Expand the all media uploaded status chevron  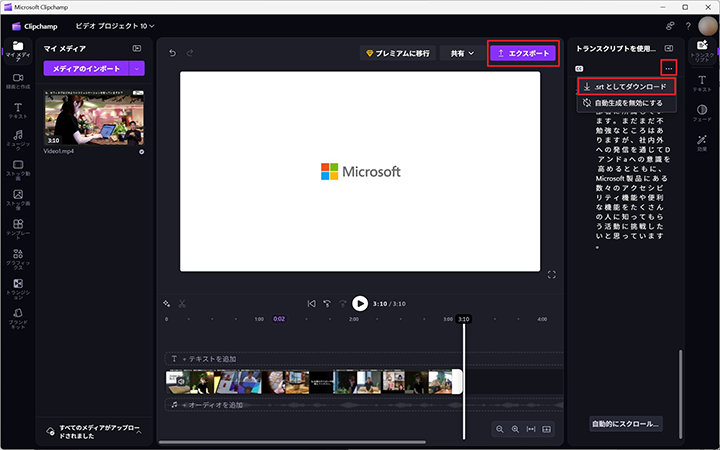[139, 432]
